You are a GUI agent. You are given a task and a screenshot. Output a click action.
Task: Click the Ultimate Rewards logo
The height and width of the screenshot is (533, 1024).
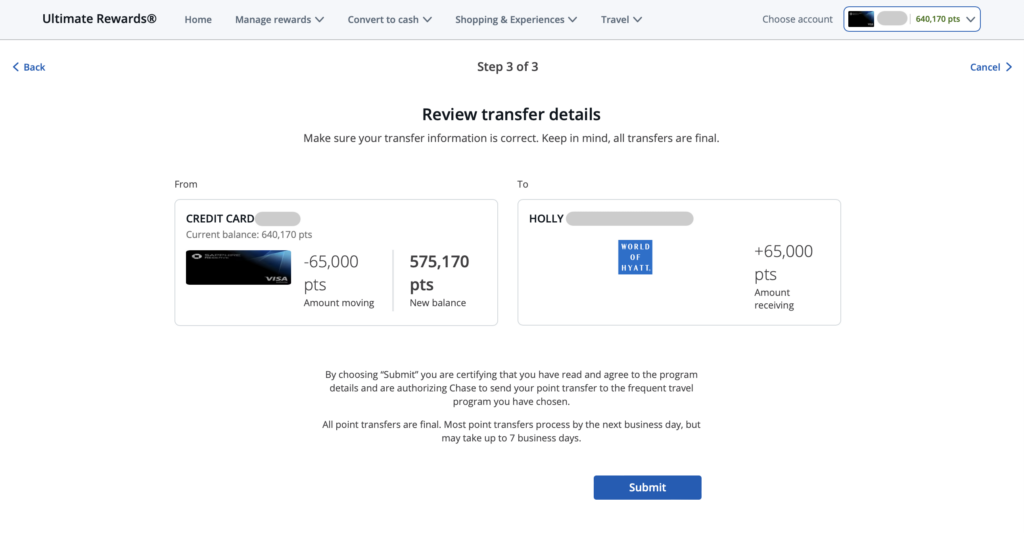click(99, 19)
